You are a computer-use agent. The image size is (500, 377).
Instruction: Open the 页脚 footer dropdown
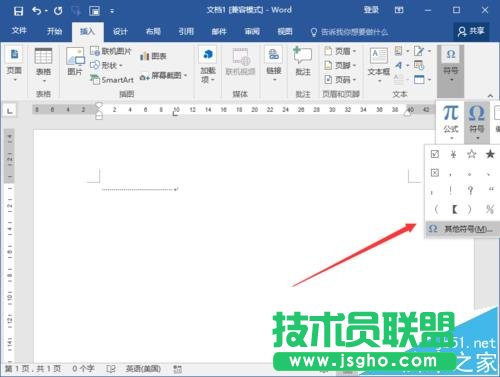[x=340, y=65]
